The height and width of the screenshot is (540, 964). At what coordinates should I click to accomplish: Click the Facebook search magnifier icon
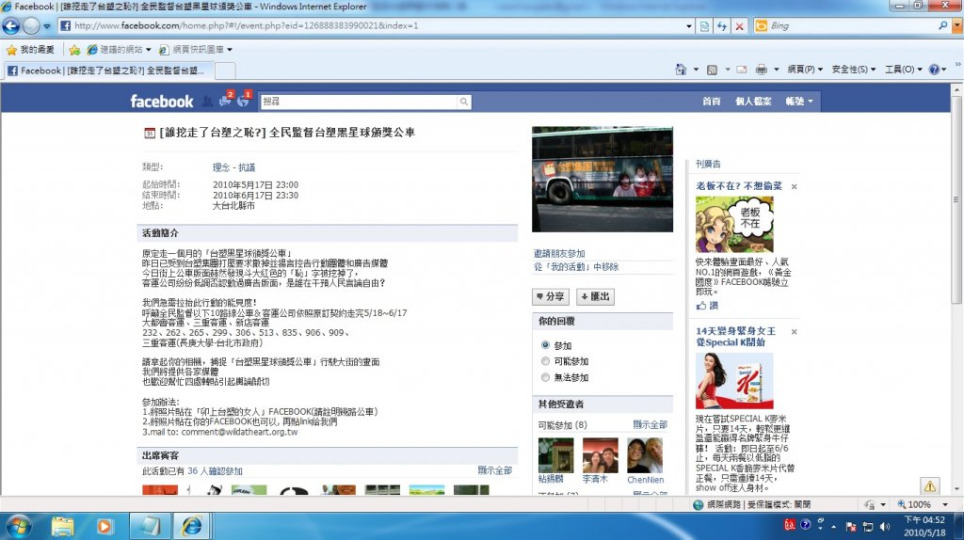click(x=464, y=102)
